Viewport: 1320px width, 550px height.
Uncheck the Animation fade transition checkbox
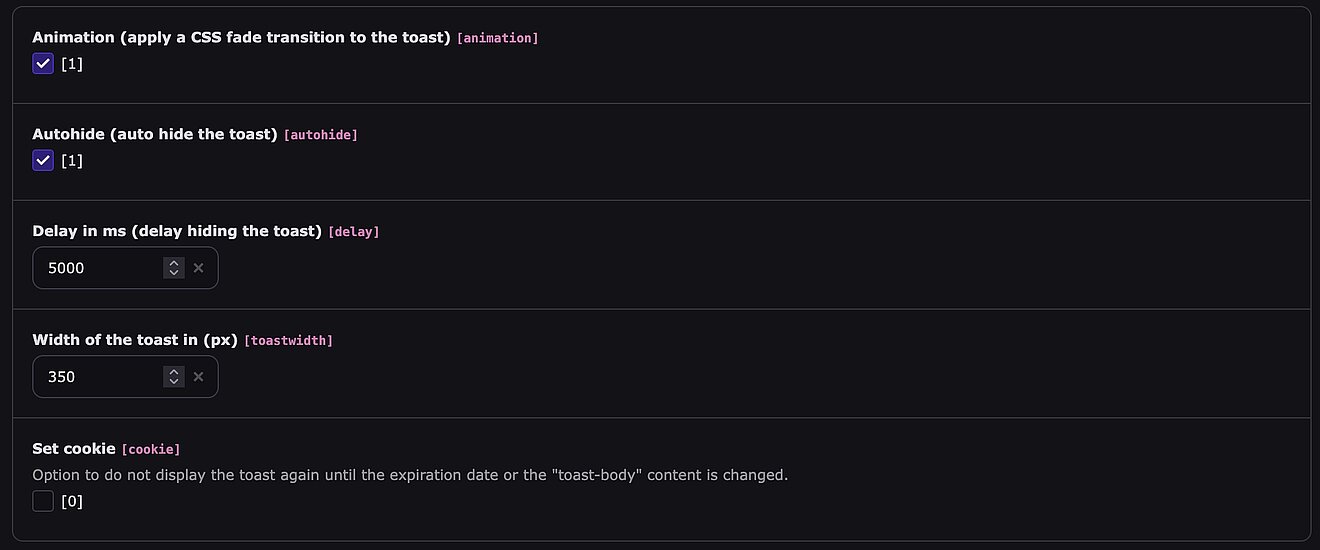(43, 64)
